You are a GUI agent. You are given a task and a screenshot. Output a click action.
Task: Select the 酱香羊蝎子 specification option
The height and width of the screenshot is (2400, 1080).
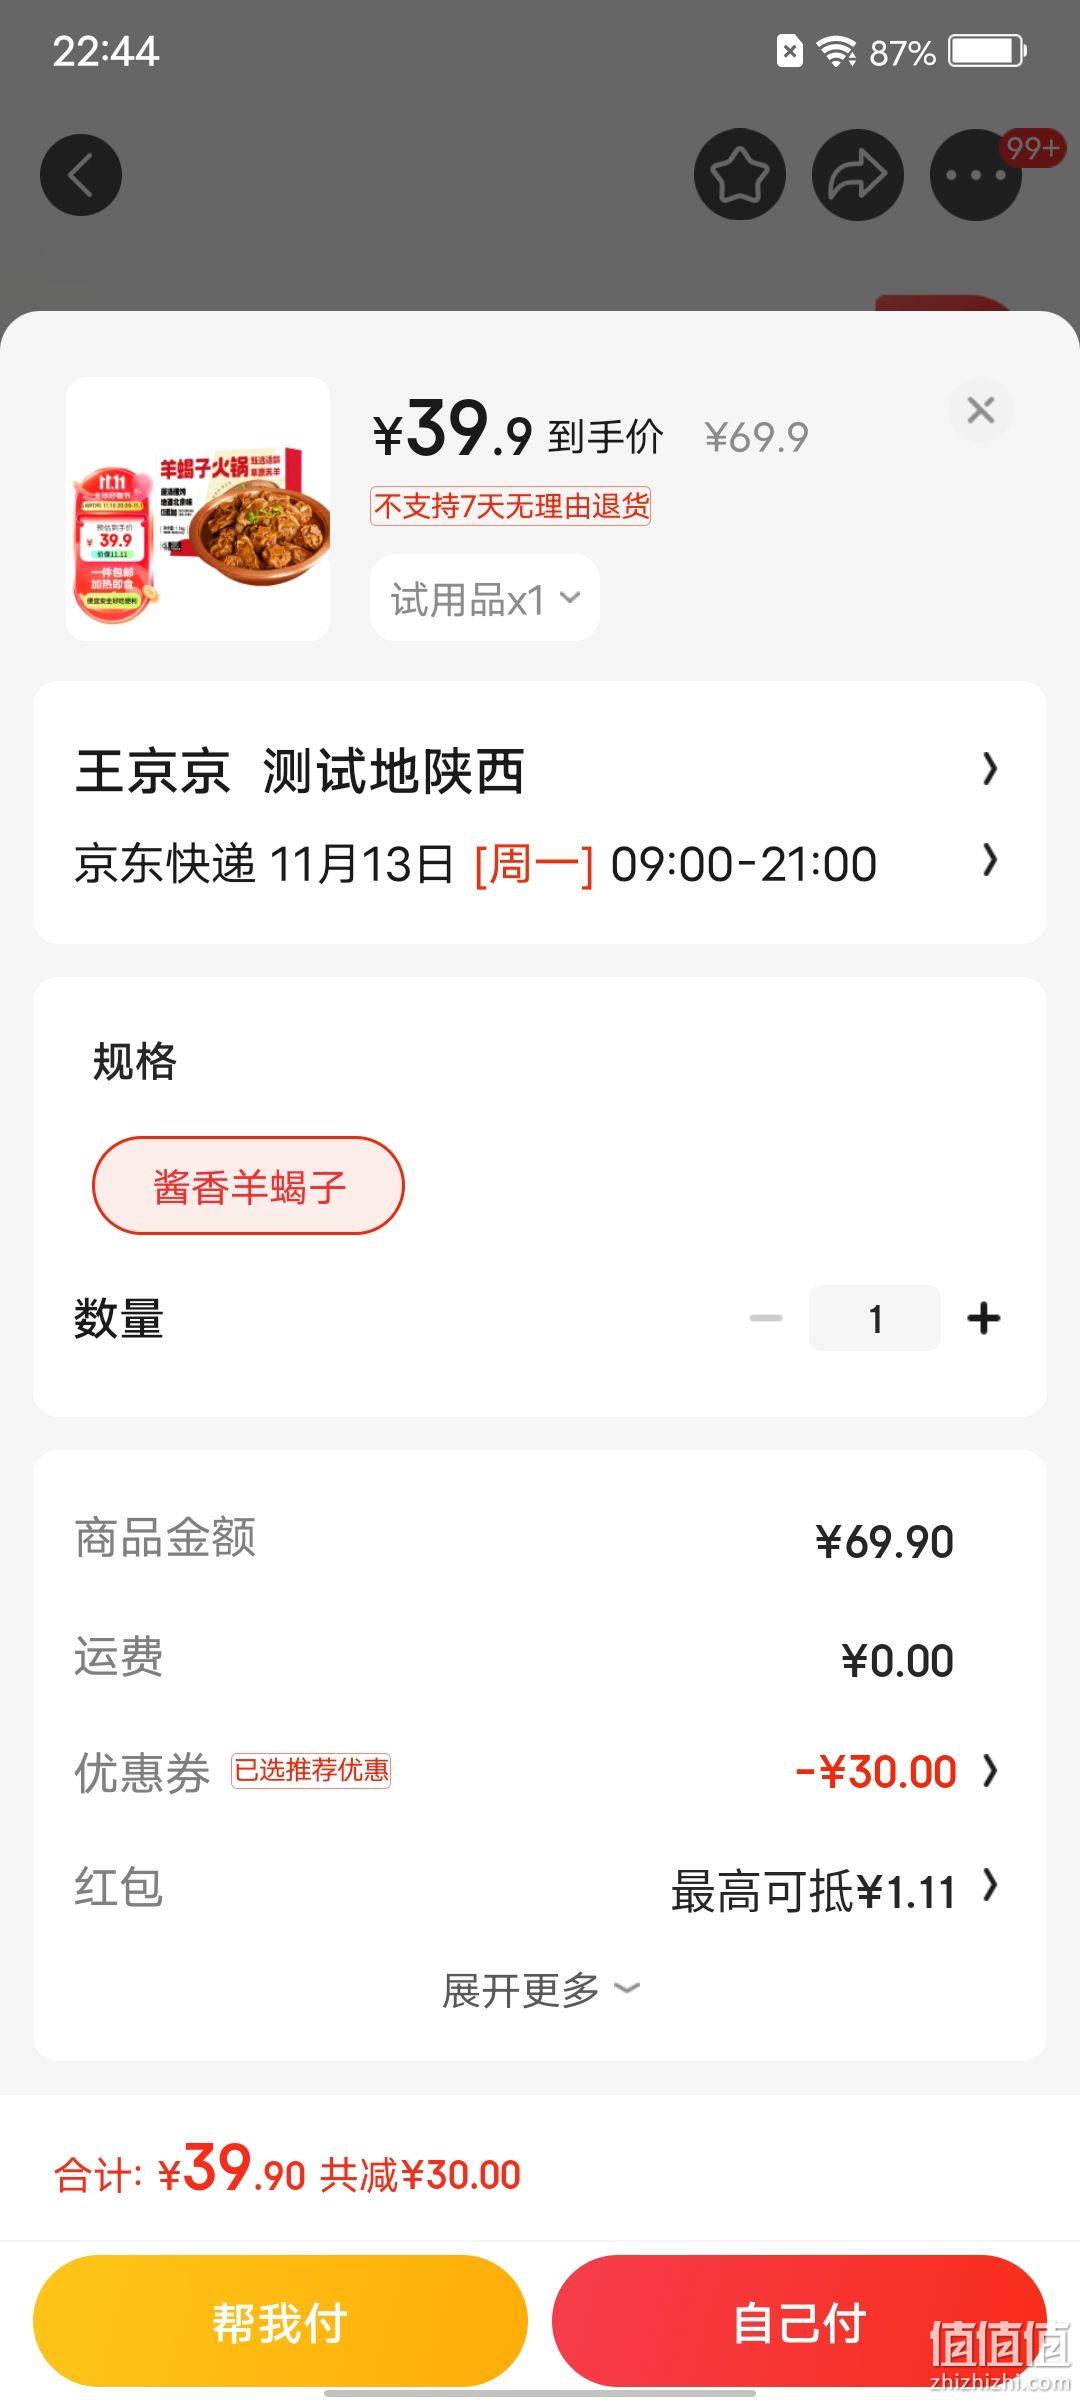(x=248, y=1186)
